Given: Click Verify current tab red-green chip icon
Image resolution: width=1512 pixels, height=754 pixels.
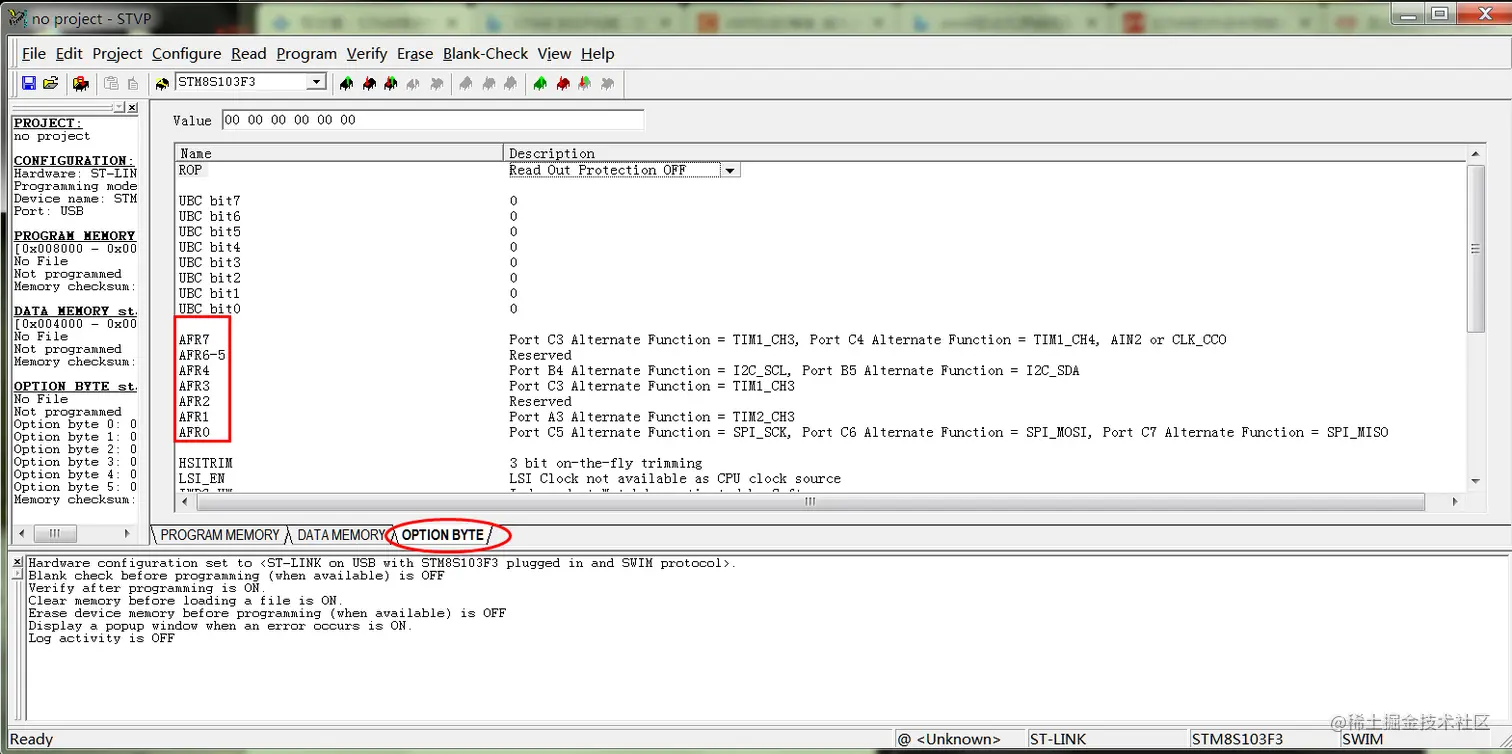Looking at the screenshot, I should coord(391,83).
